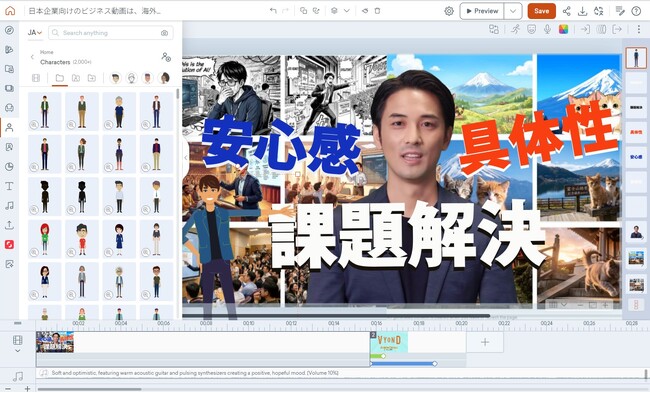Open the Props sofa icon in sidebar

pyautogui.click(x=9, y=108)
